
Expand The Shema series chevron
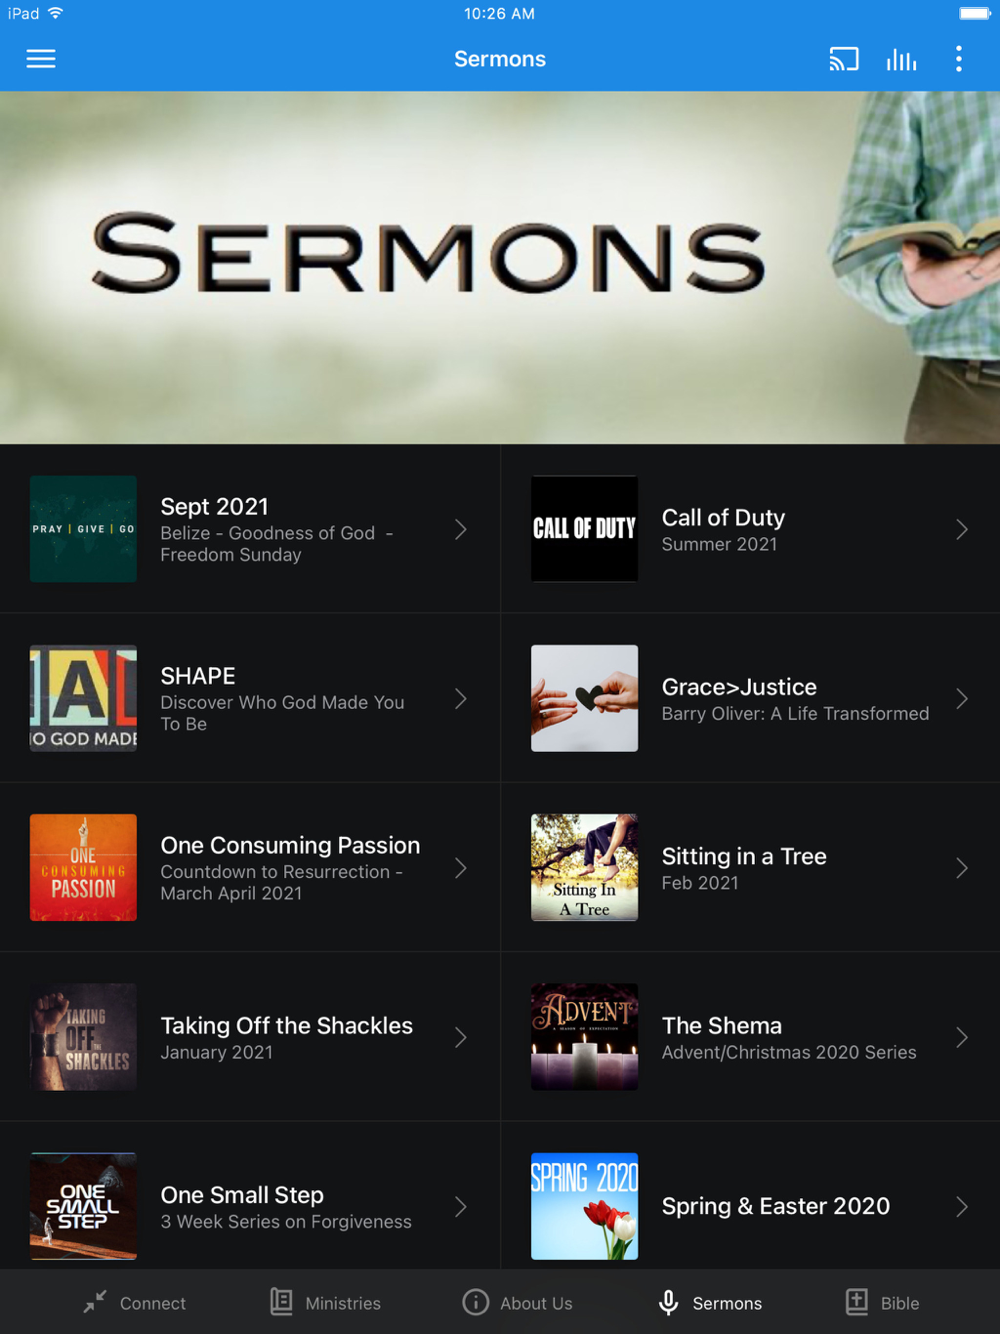click(962, 1038)
